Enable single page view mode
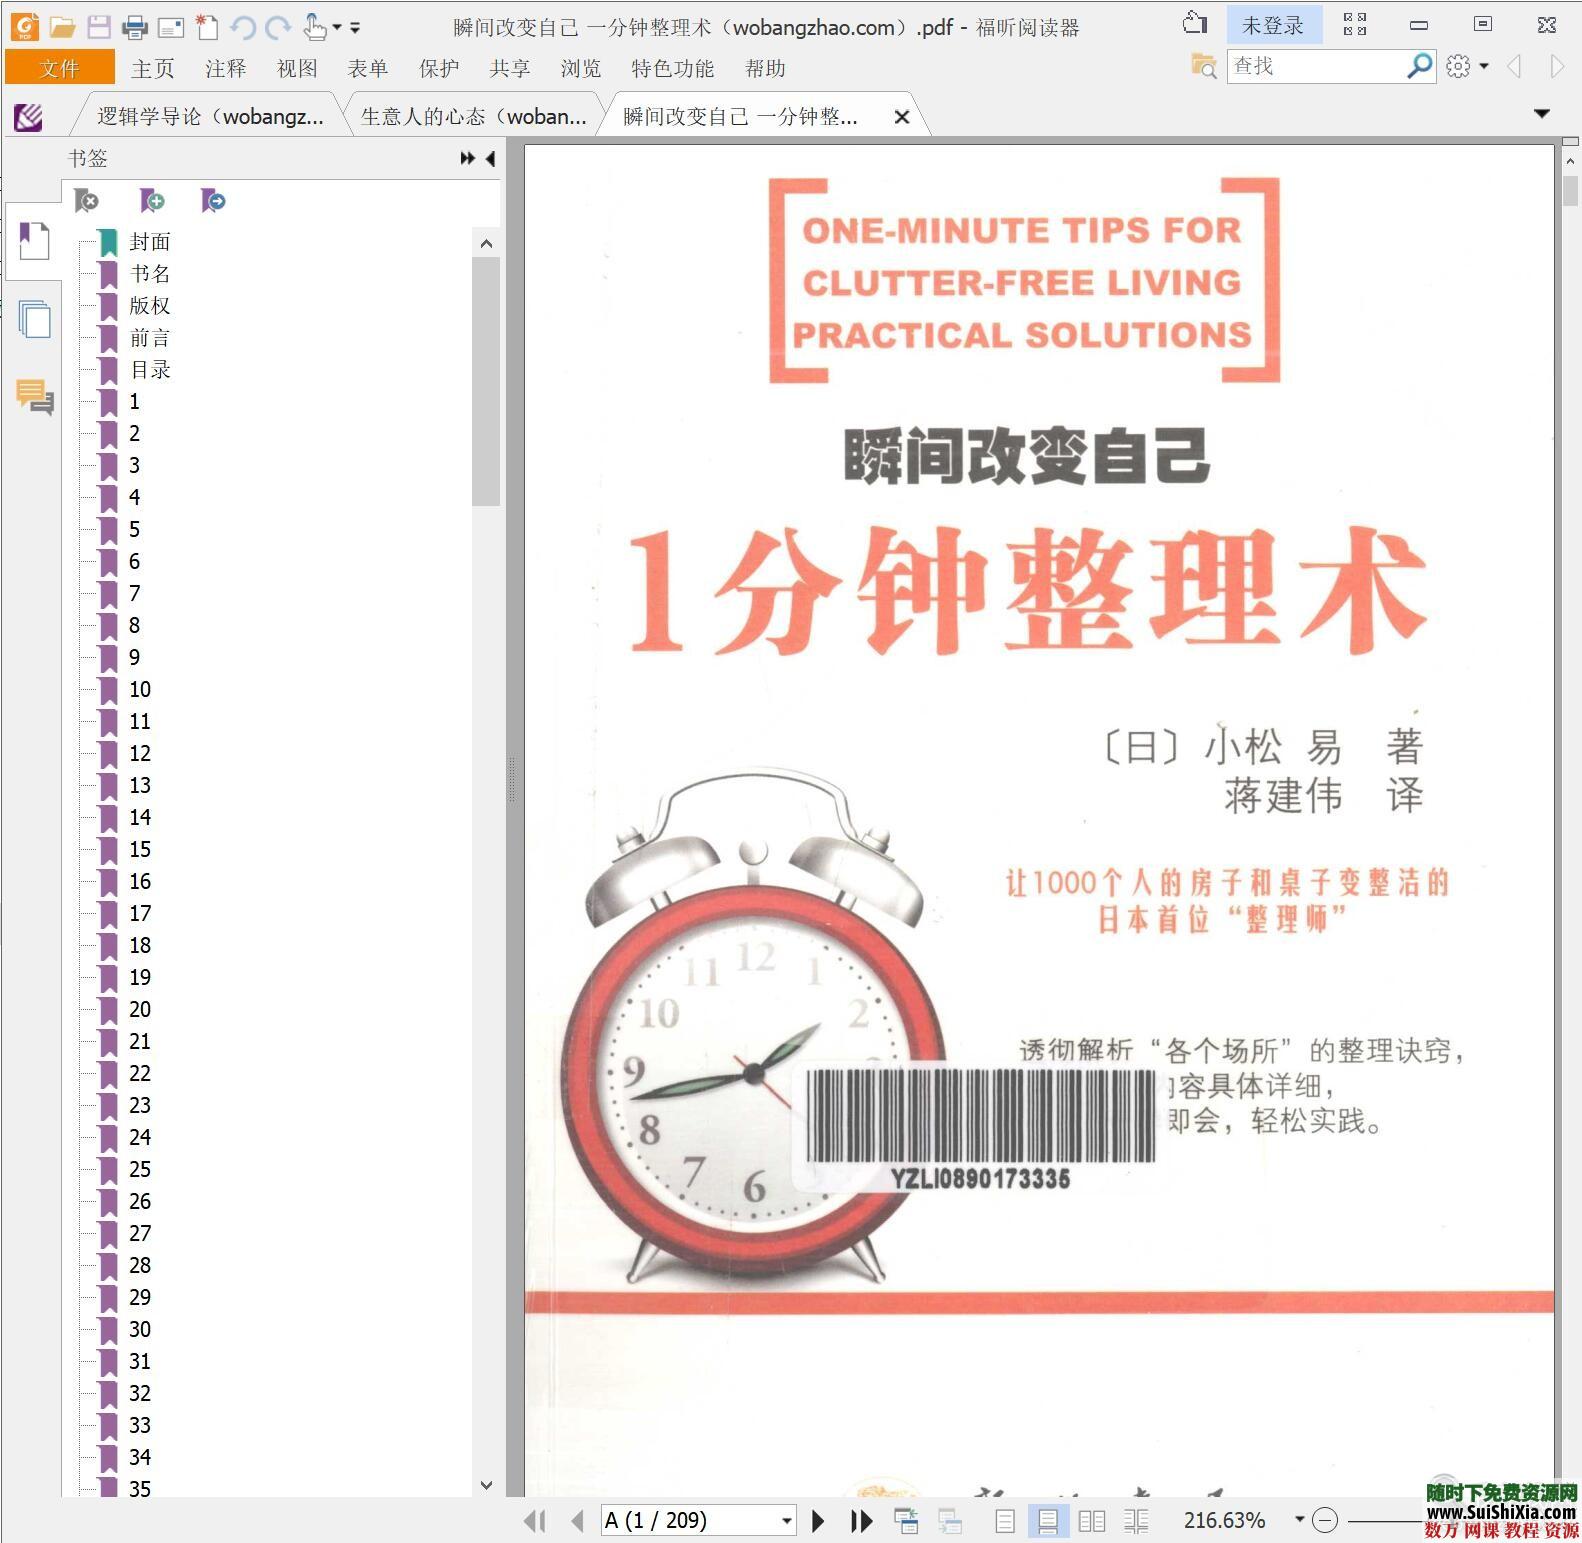1582x1543 pixels. click(x=1005, y=1521)
